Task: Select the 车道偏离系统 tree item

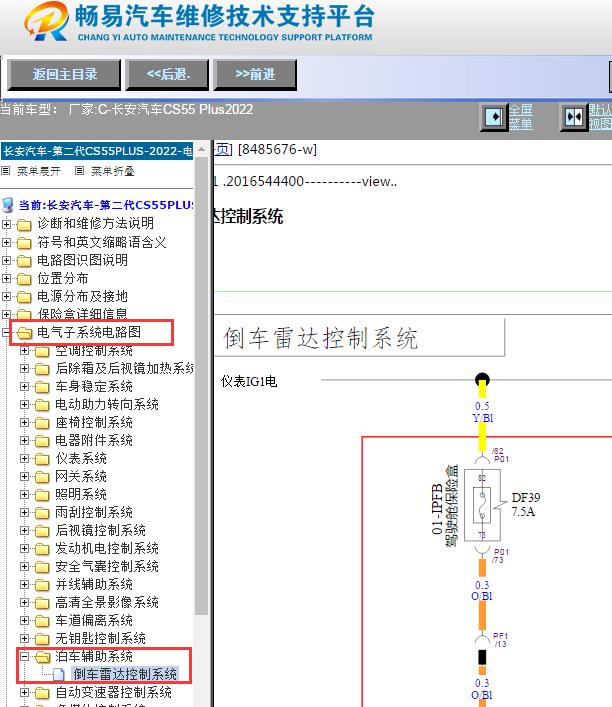Action: click(94, 620)
